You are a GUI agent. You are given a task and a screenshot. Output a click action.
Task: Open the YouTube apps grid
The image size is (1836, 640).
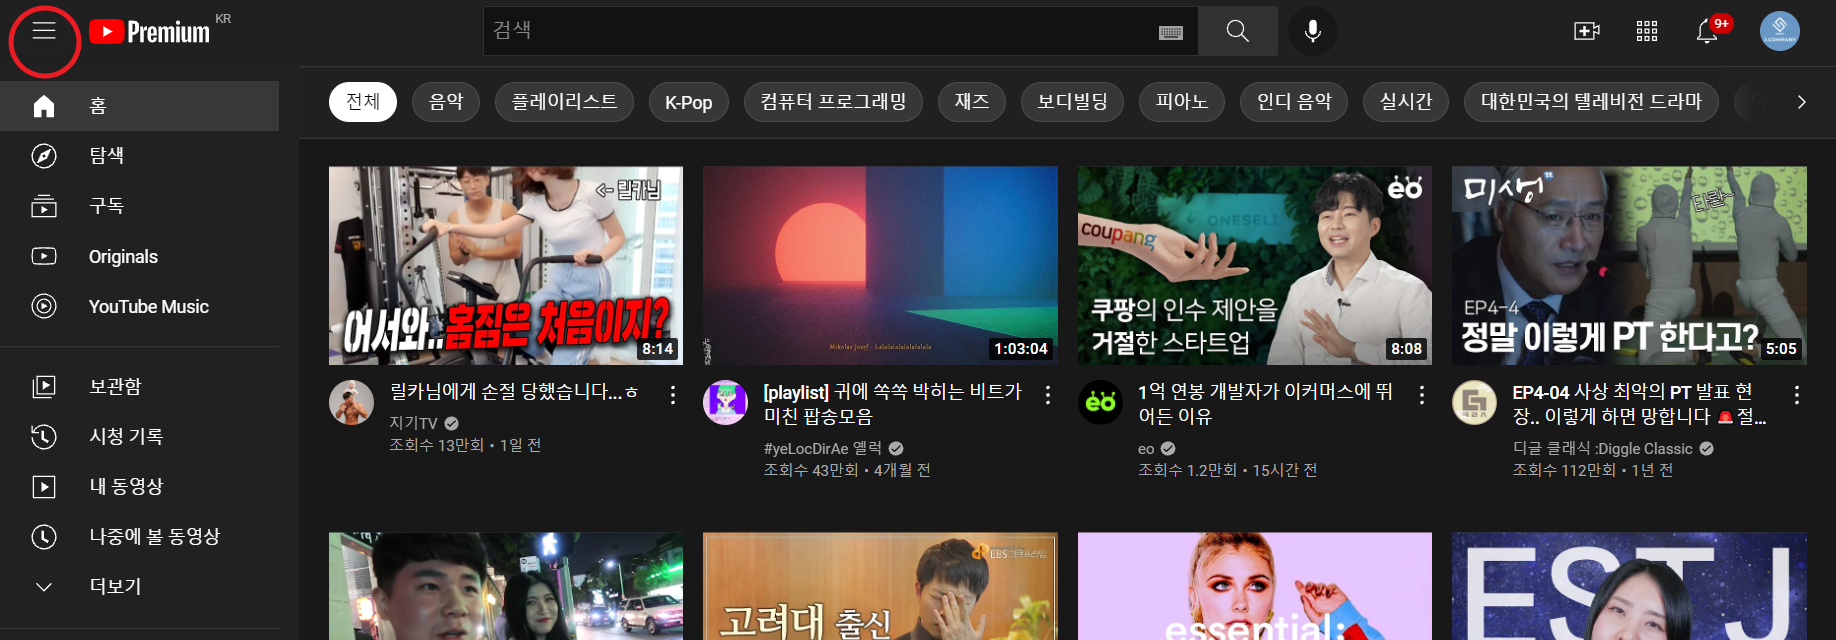click(x=1647, y=31)
